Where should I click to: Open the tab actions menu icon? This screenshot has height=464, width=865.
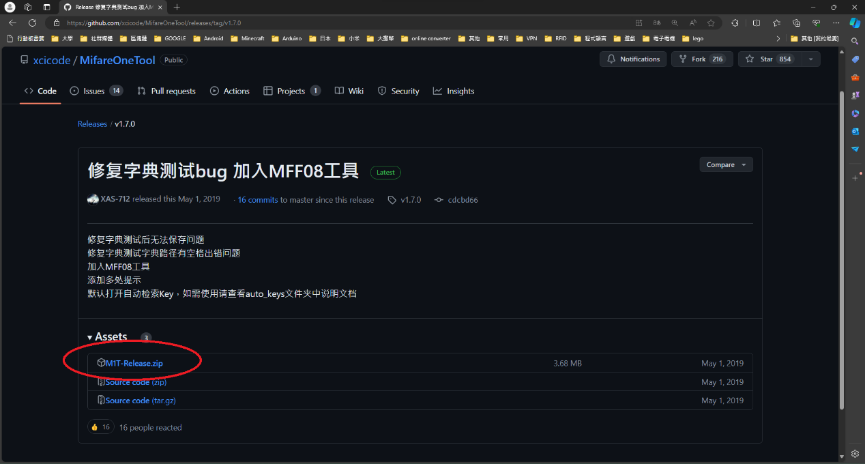coord(47,7)
